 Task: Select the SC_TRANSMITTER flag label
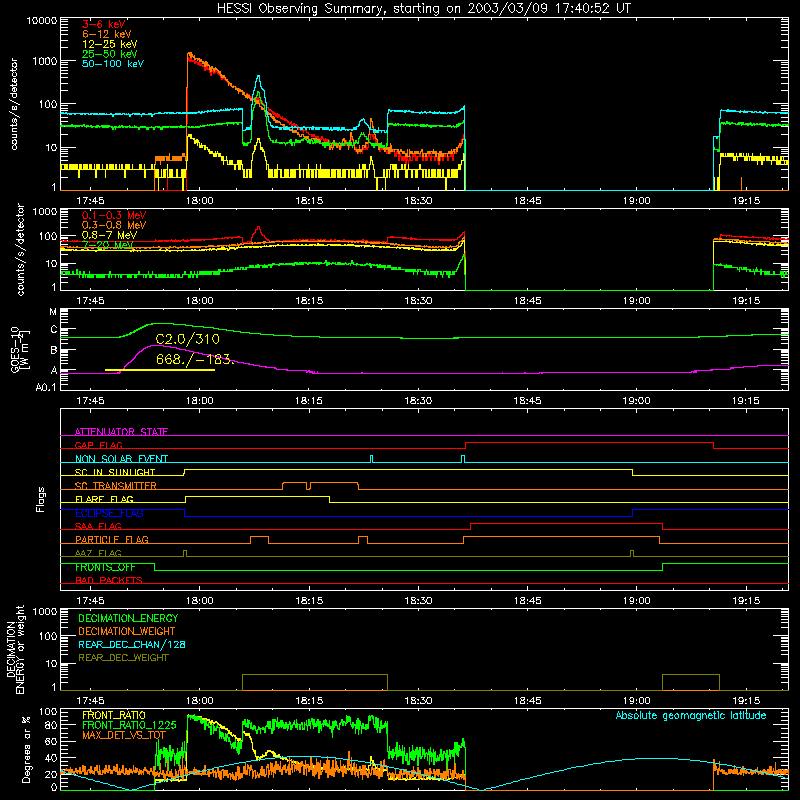click(116, 486)
